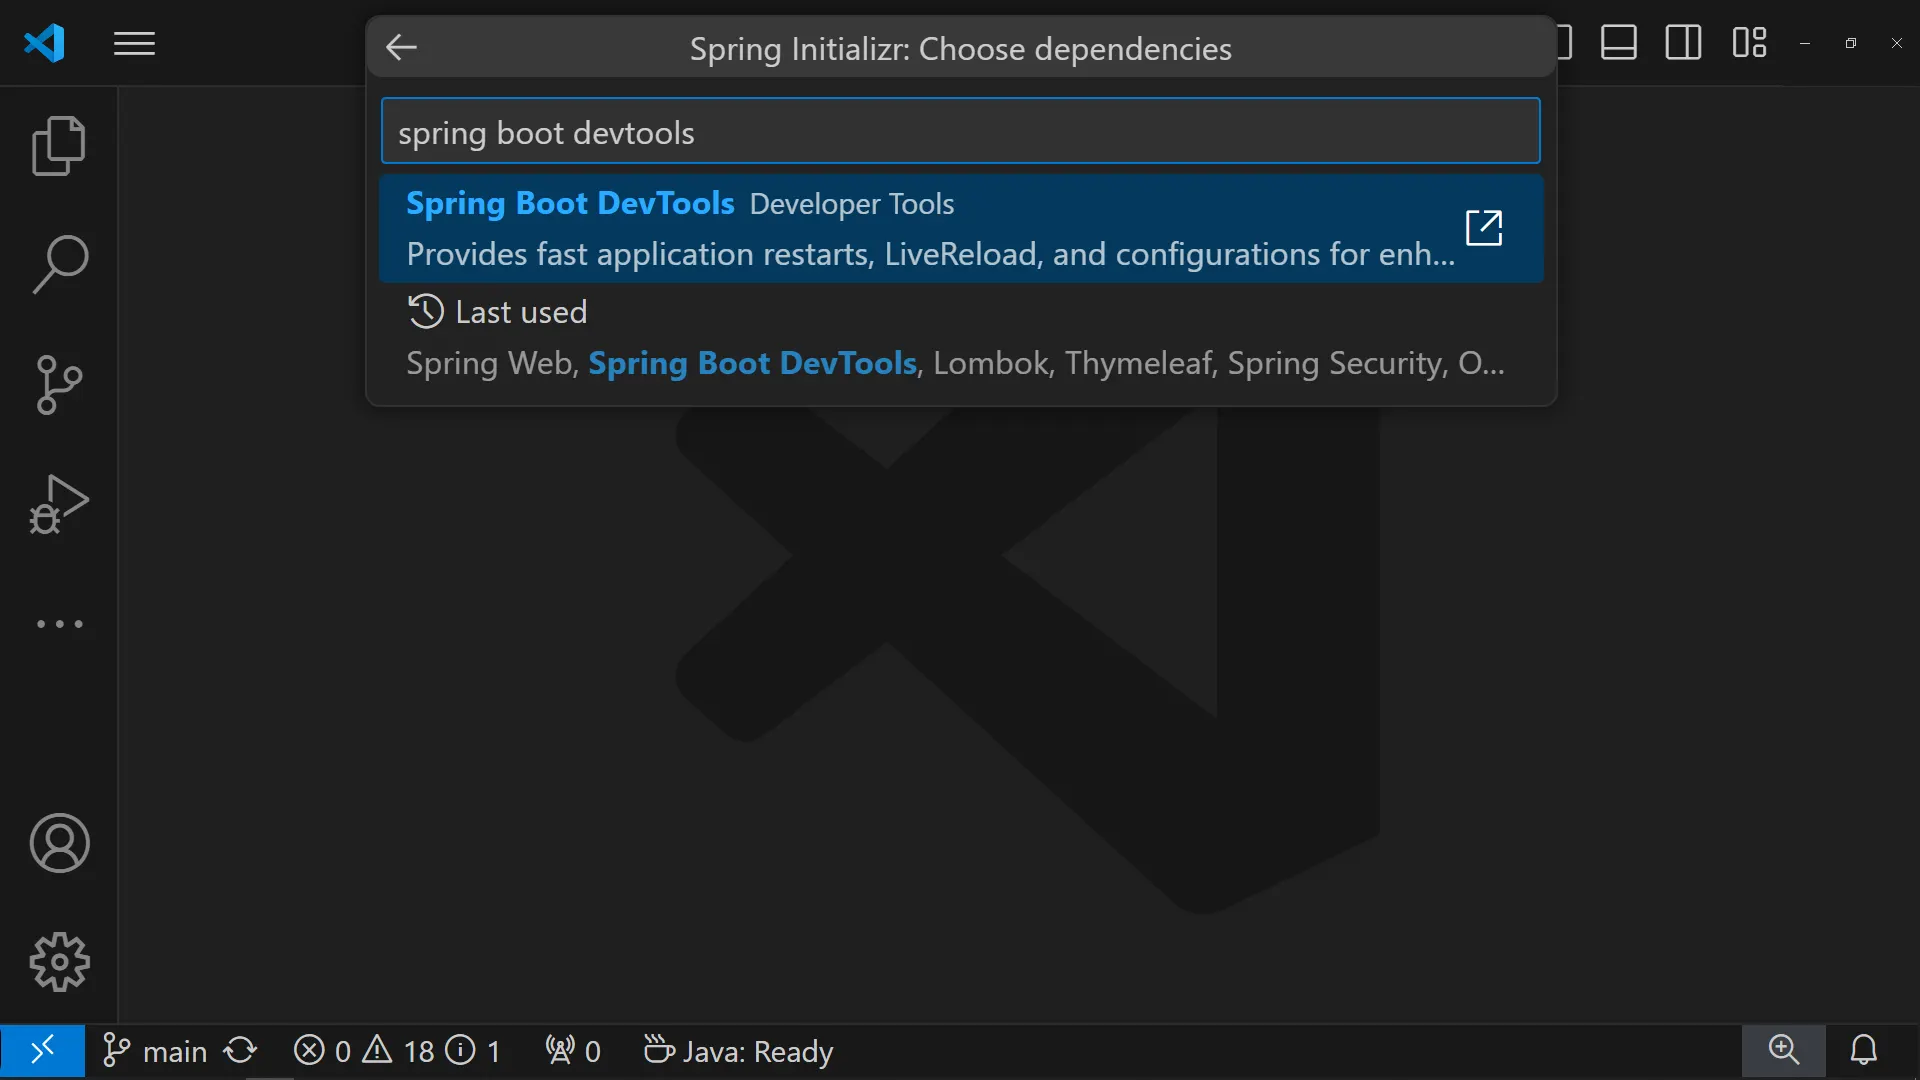
Task: Open the Accounts menu icon
Action: [x=59, y=843]
